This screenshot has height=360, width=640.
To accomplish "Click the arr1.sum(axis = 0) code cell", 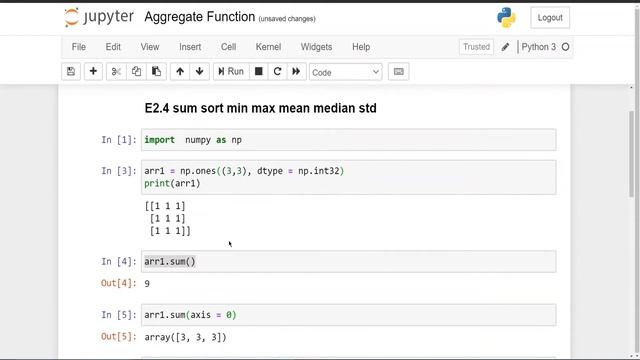I will click(x=349, y=315).
